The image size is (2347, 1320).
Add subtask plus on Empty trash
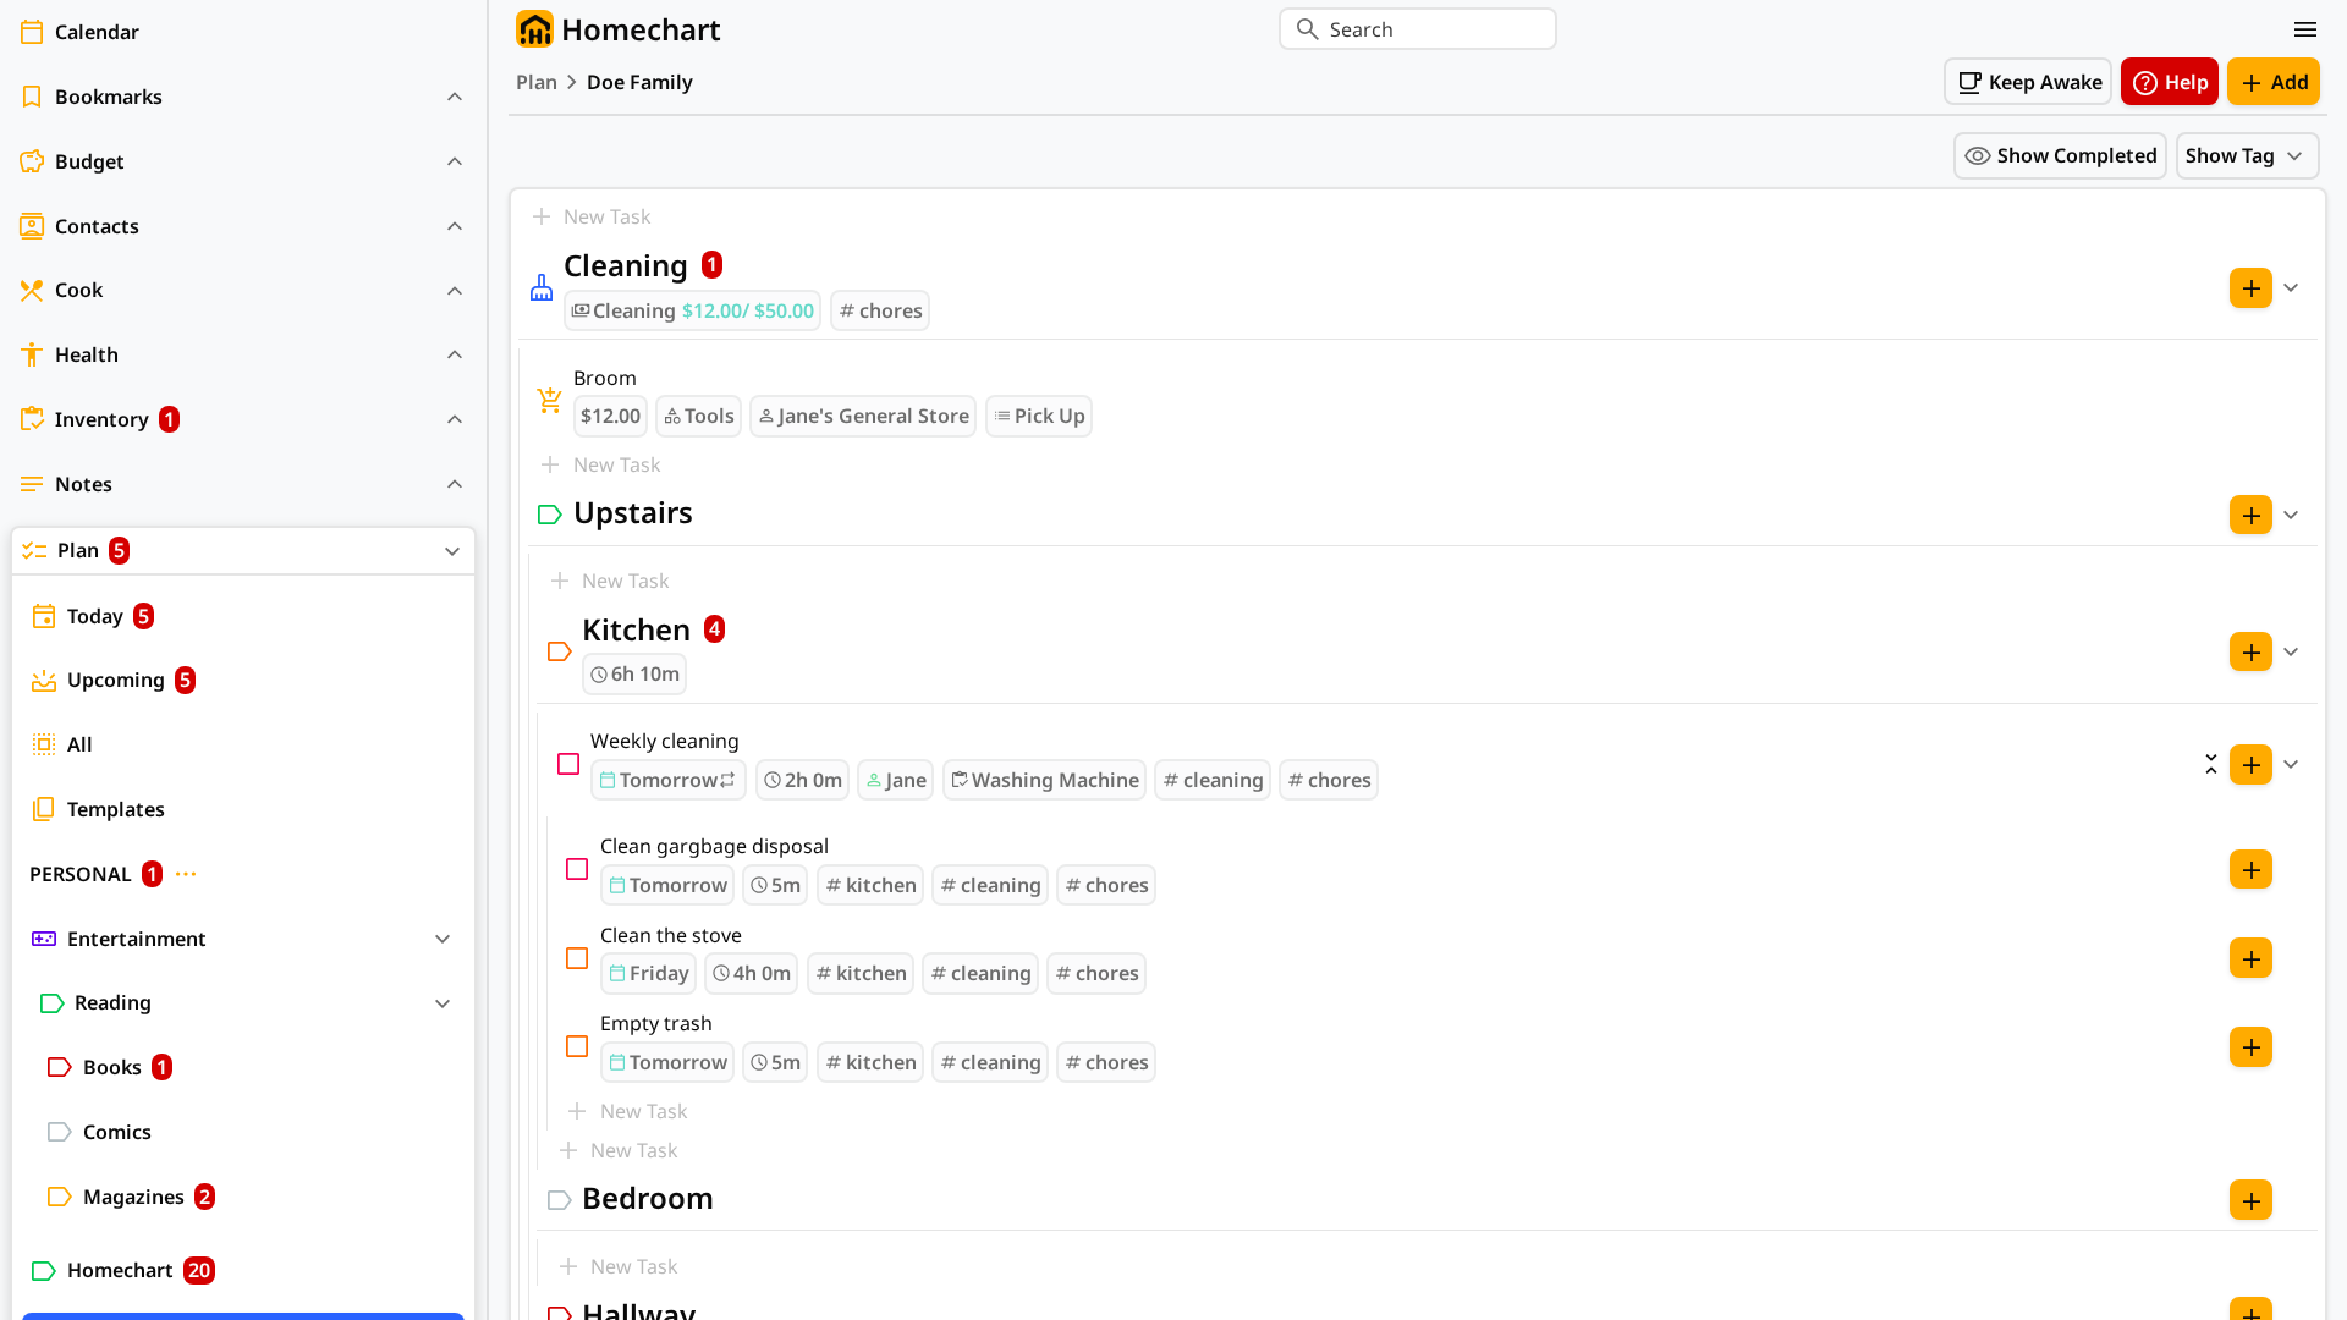click(x=2251, y=1047)
